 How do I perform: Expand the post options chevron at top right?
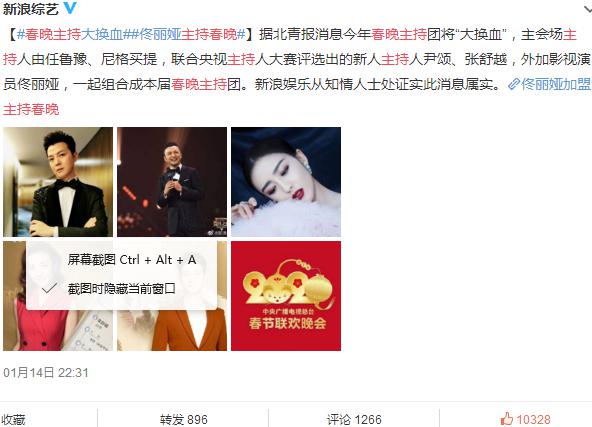coord(588,9)
